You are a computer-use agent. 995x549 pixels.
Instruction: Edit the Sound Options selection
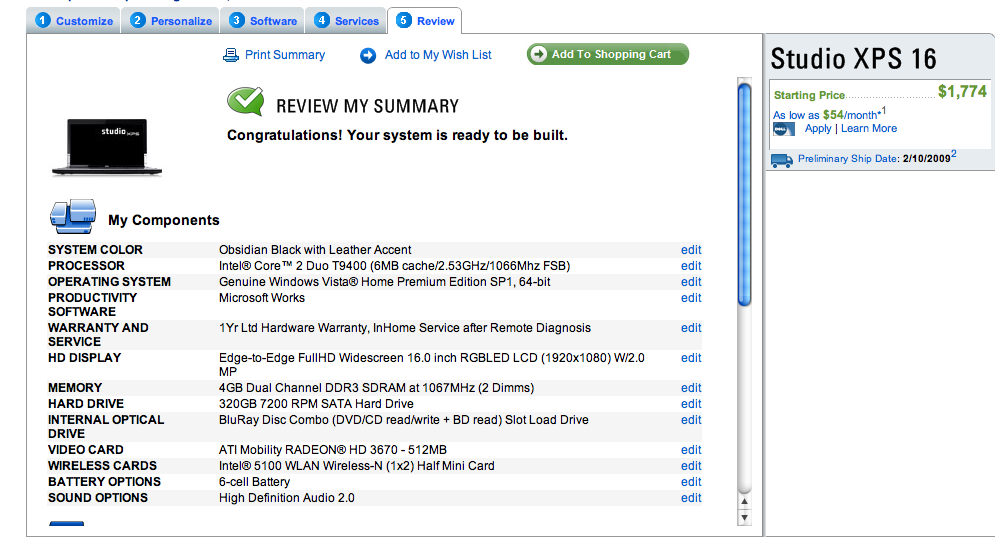tap(691, 498)
